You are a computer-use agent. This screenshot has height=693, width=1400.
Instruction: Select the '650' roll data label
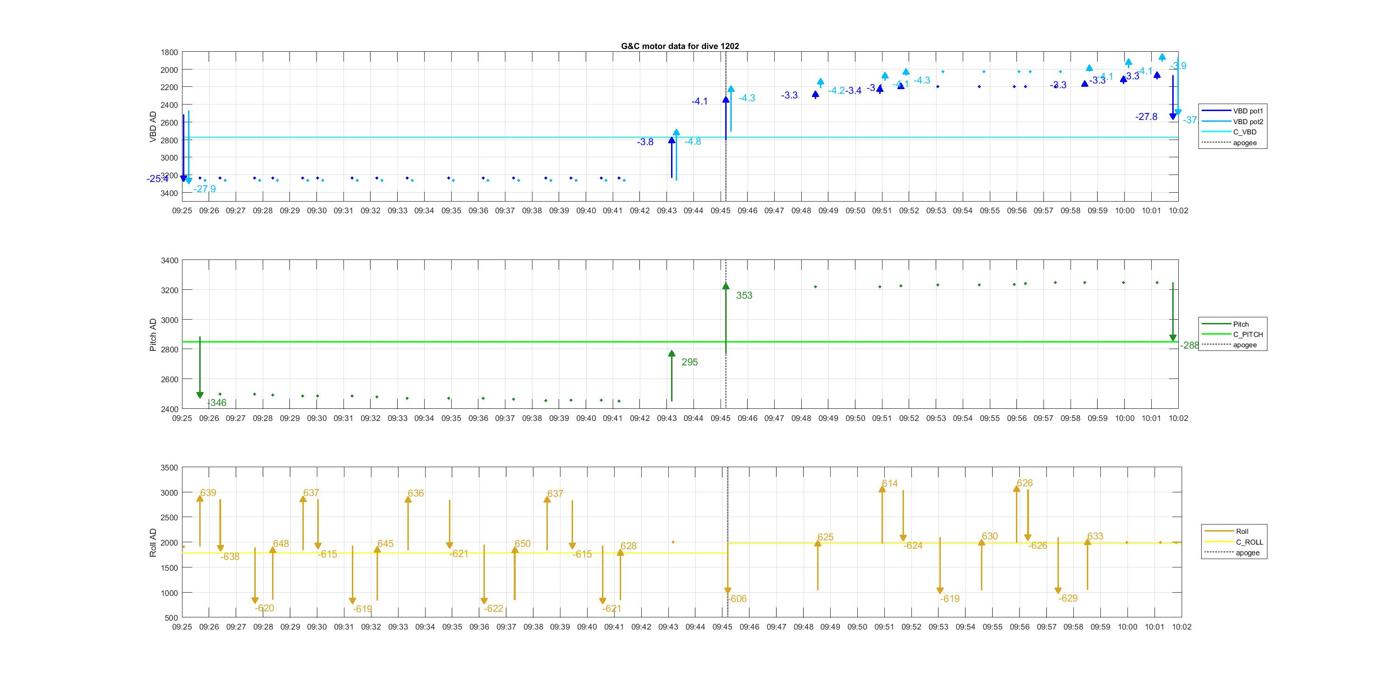pyautogui.click(x=523, y=544)
